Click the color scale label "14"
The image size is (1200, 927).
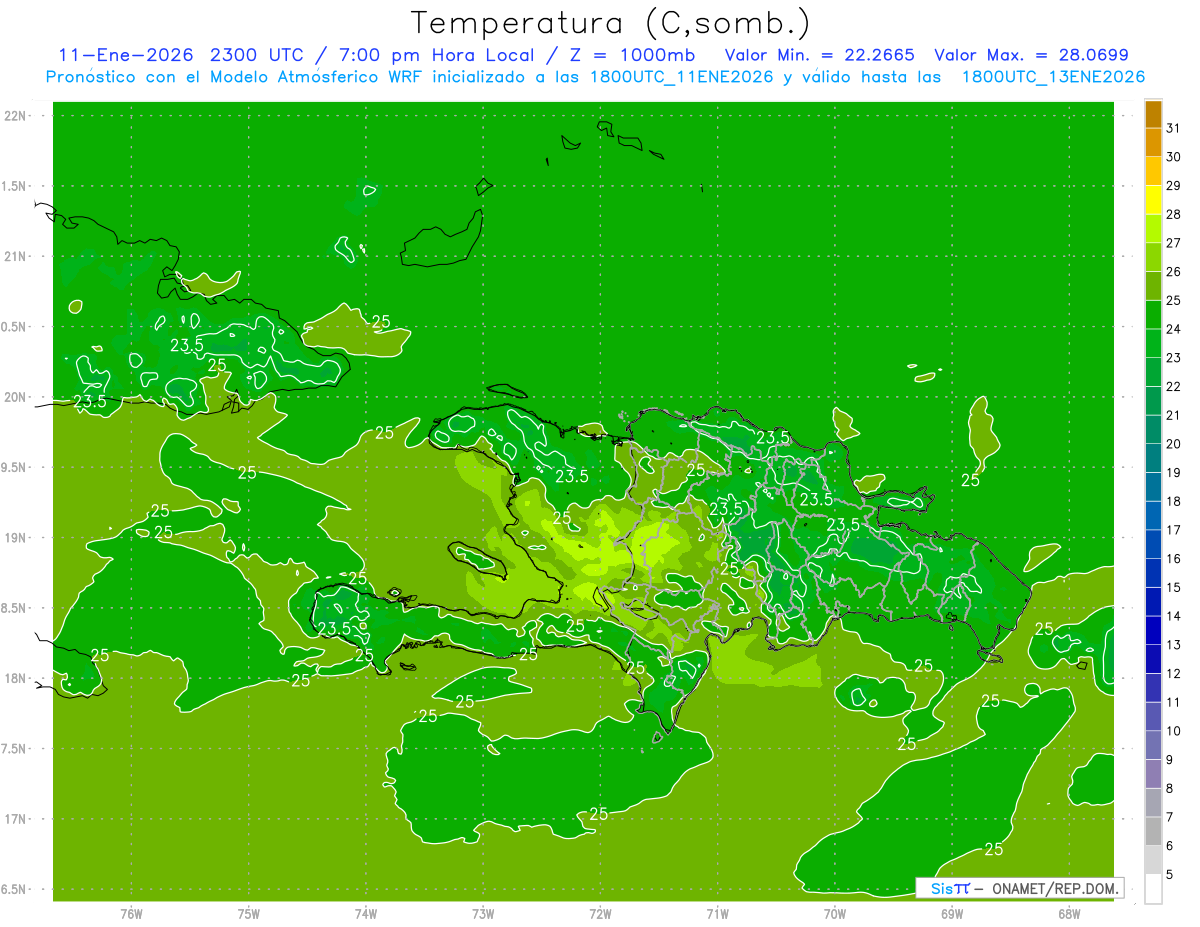point(1173,616)
